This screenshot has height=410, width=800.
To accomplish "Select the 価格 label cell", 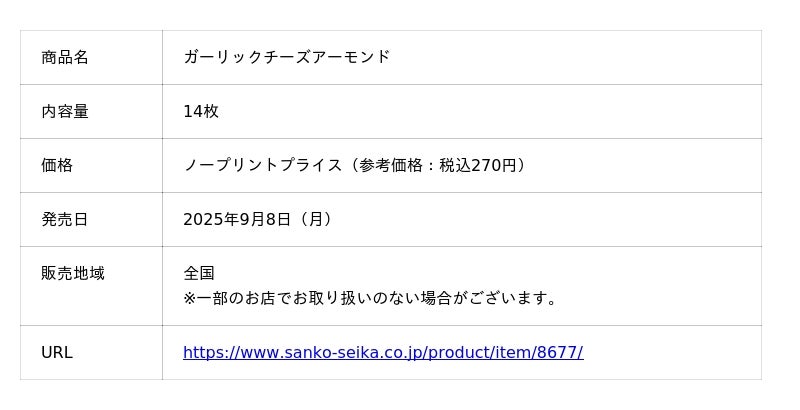I will click(57, 165).
